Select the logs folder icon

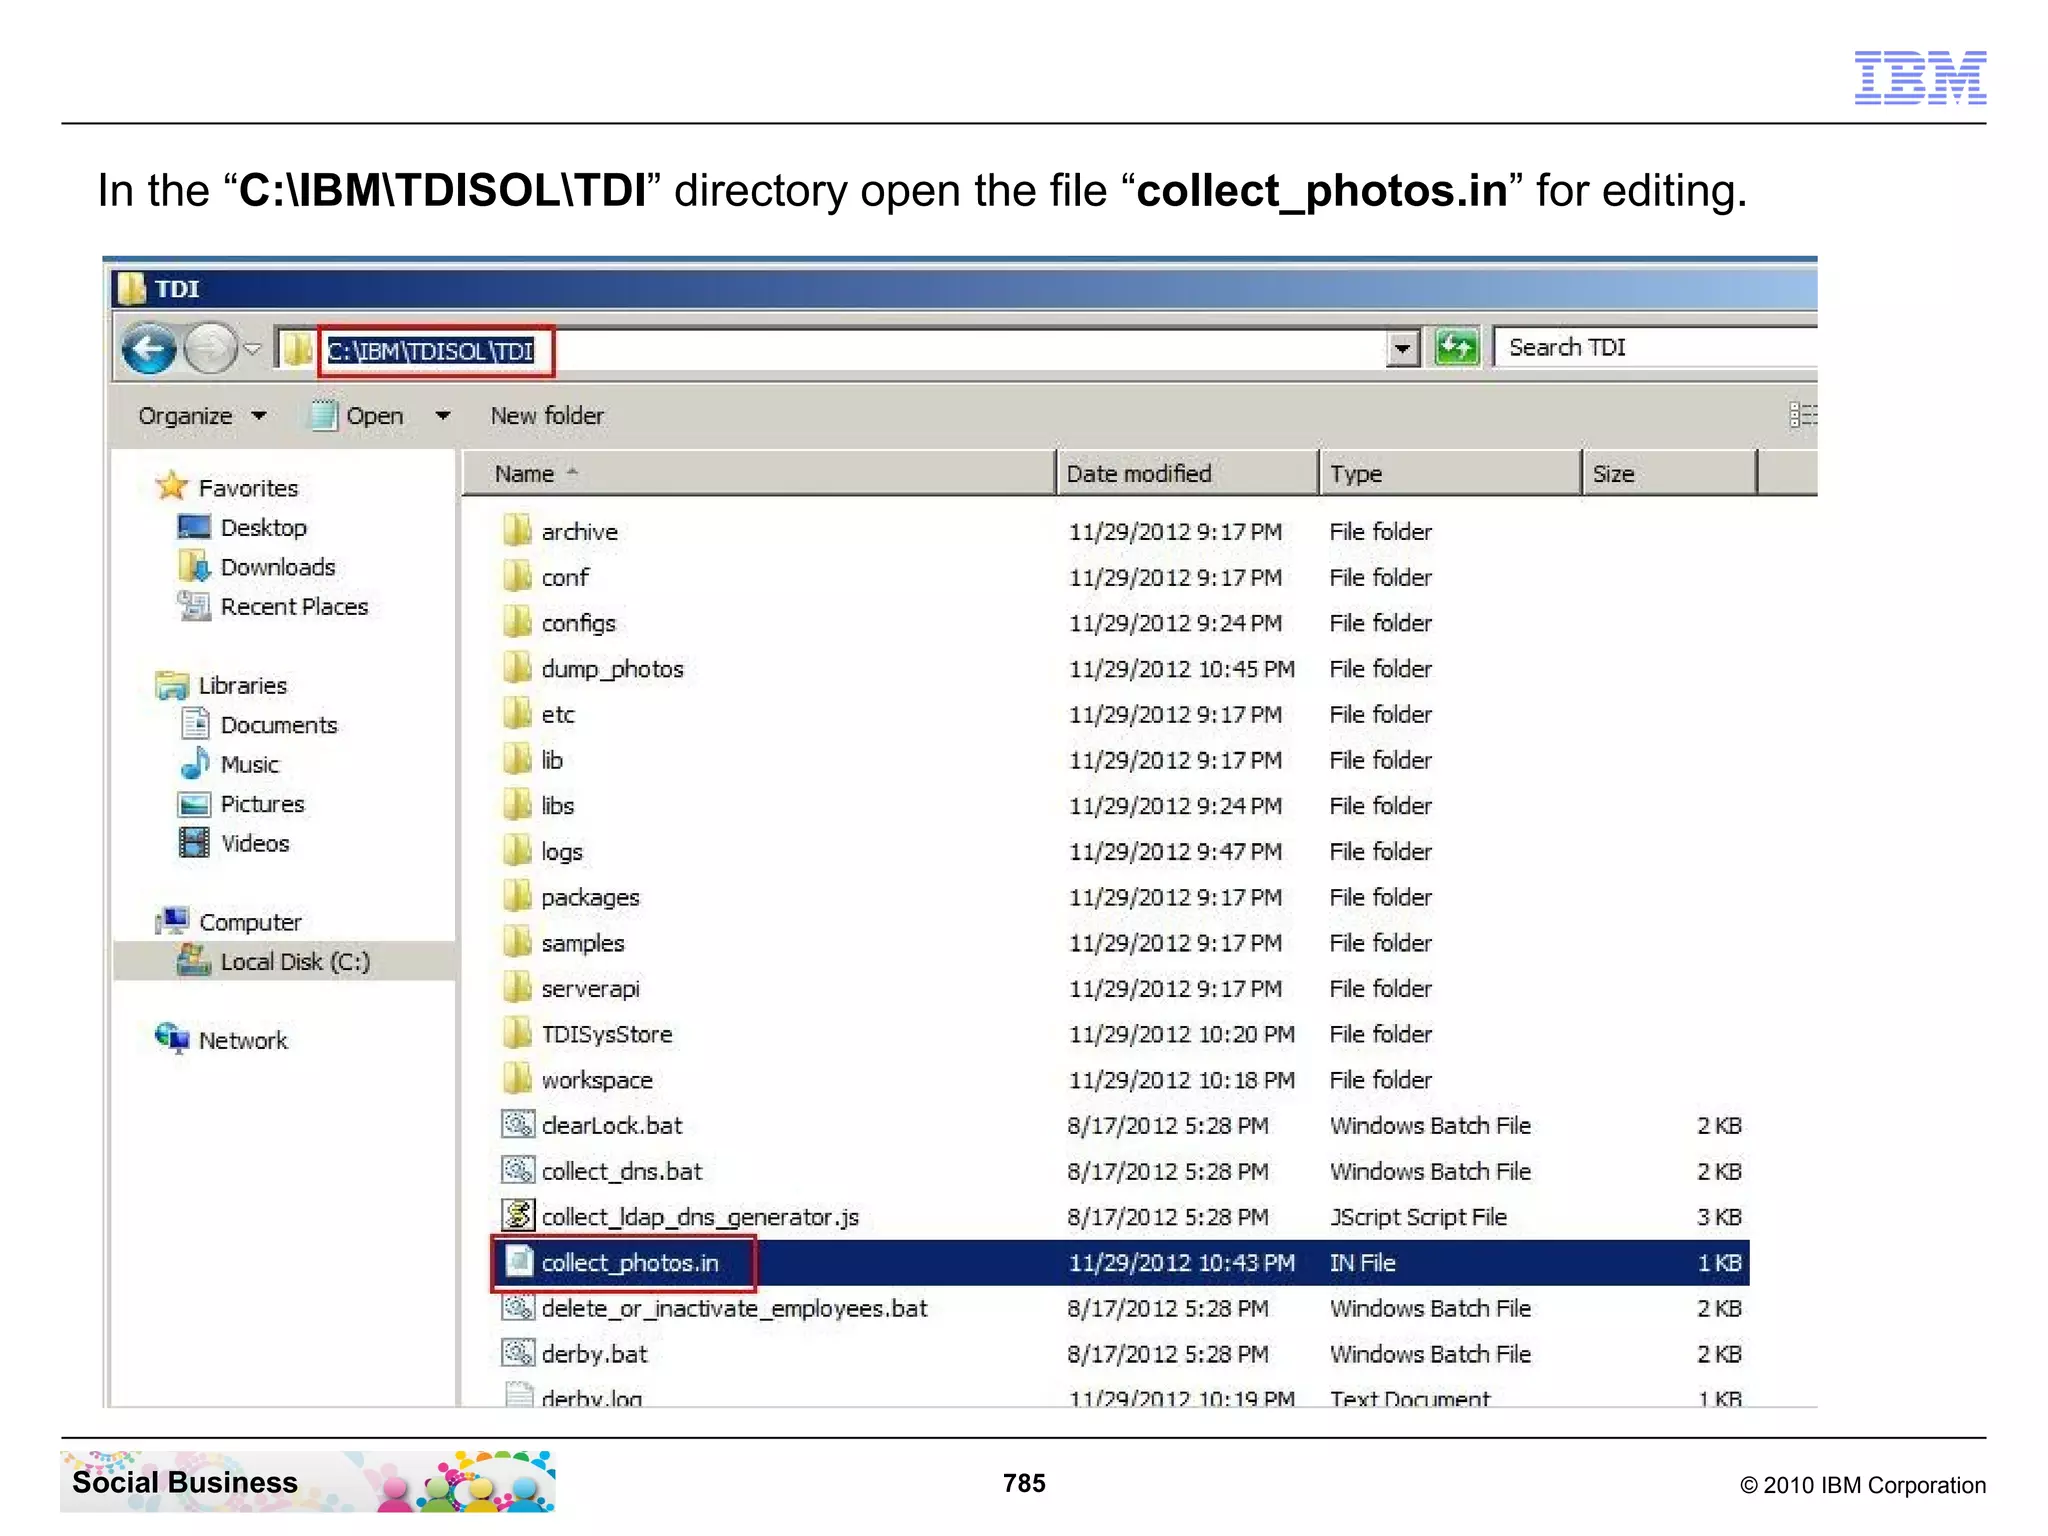[x=517, y=851]
